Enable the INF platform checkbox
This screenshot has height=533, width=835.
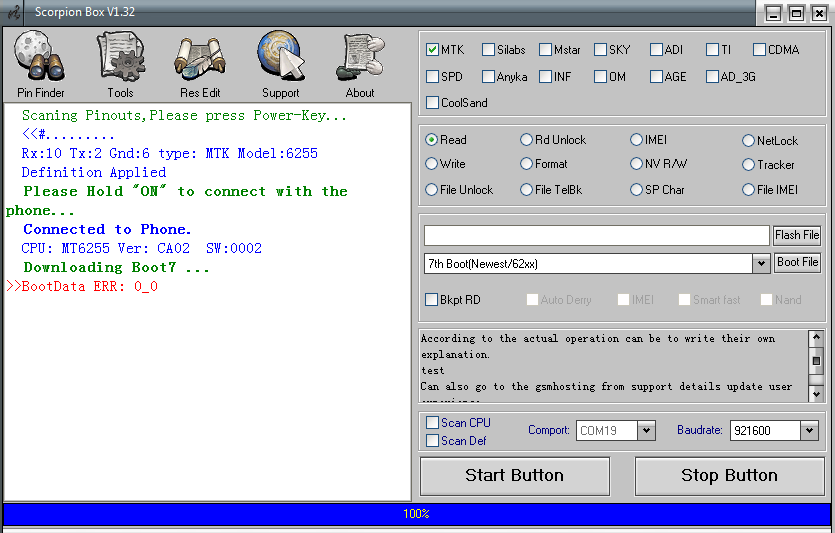pyautogui.click(x=545, y=77)
